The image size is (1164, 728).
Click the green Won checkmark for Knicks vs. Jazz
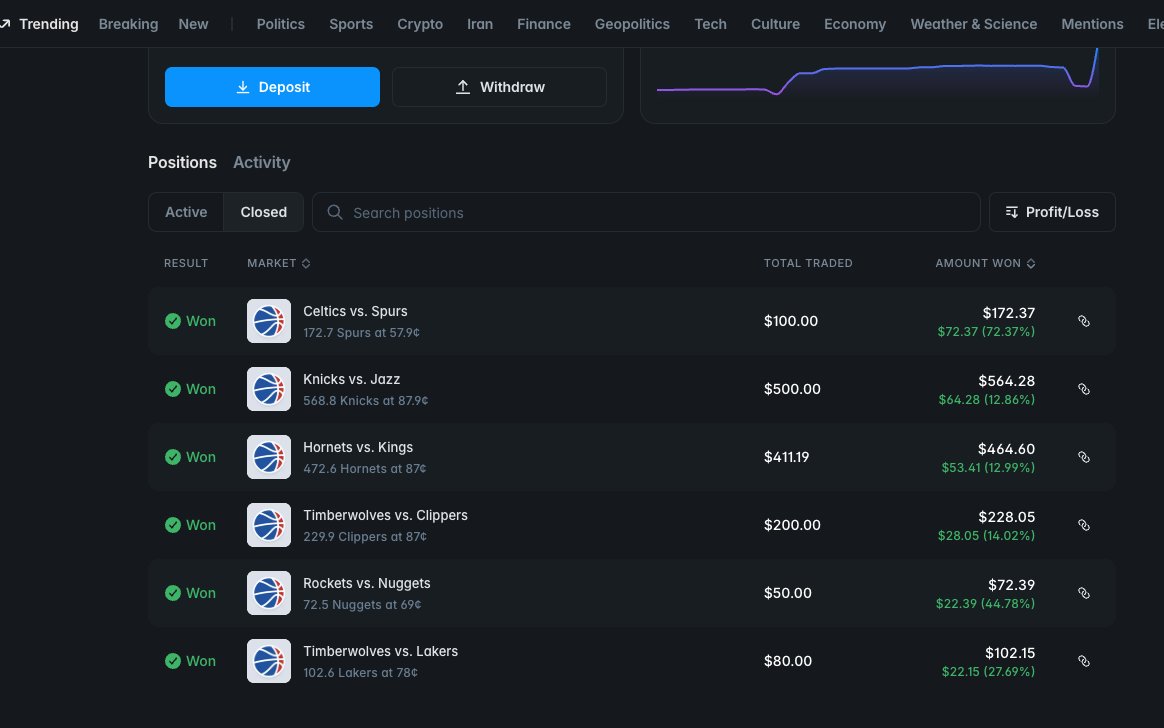[x=173, y=389]
